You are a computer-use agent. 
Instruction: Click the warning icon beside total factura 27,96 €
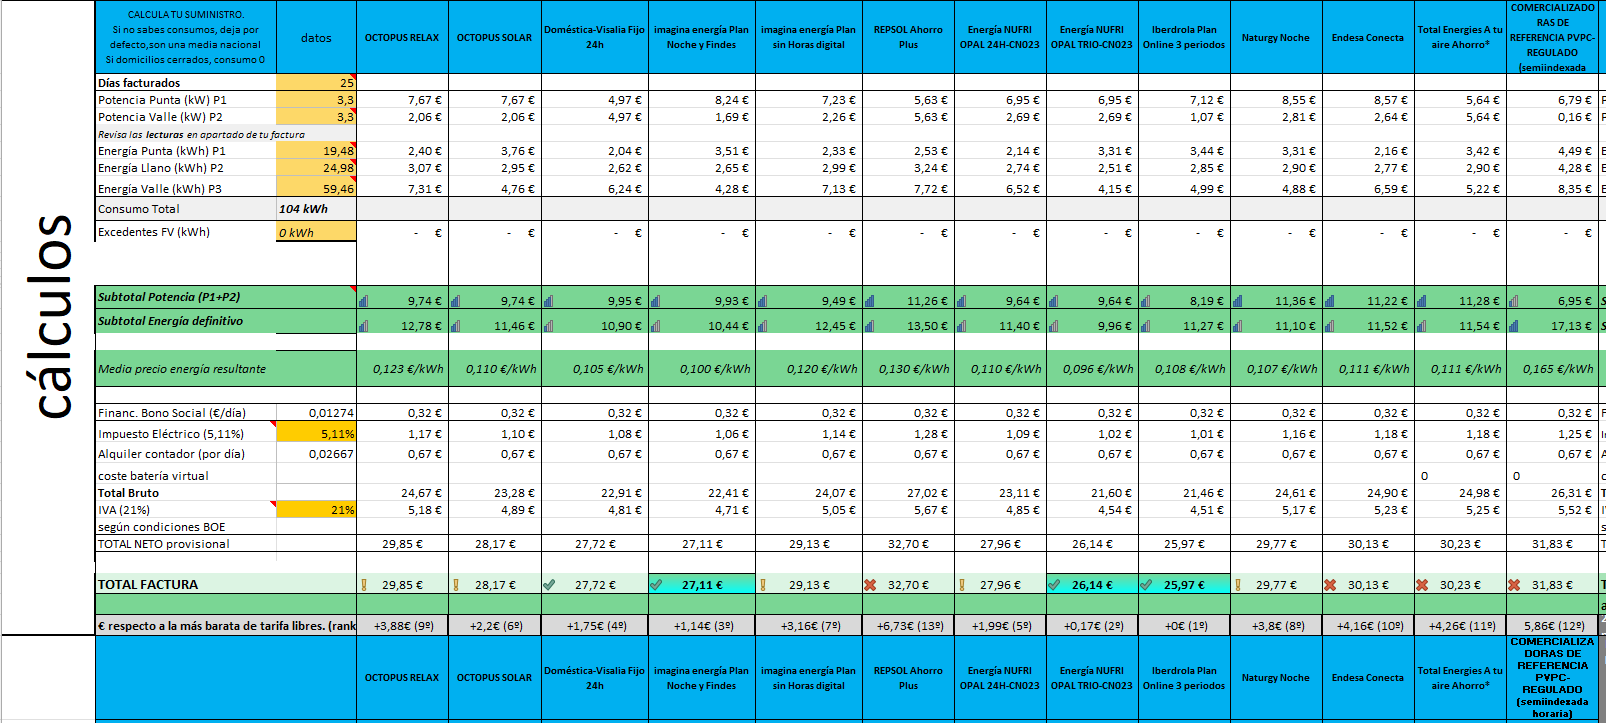(962, 585)
